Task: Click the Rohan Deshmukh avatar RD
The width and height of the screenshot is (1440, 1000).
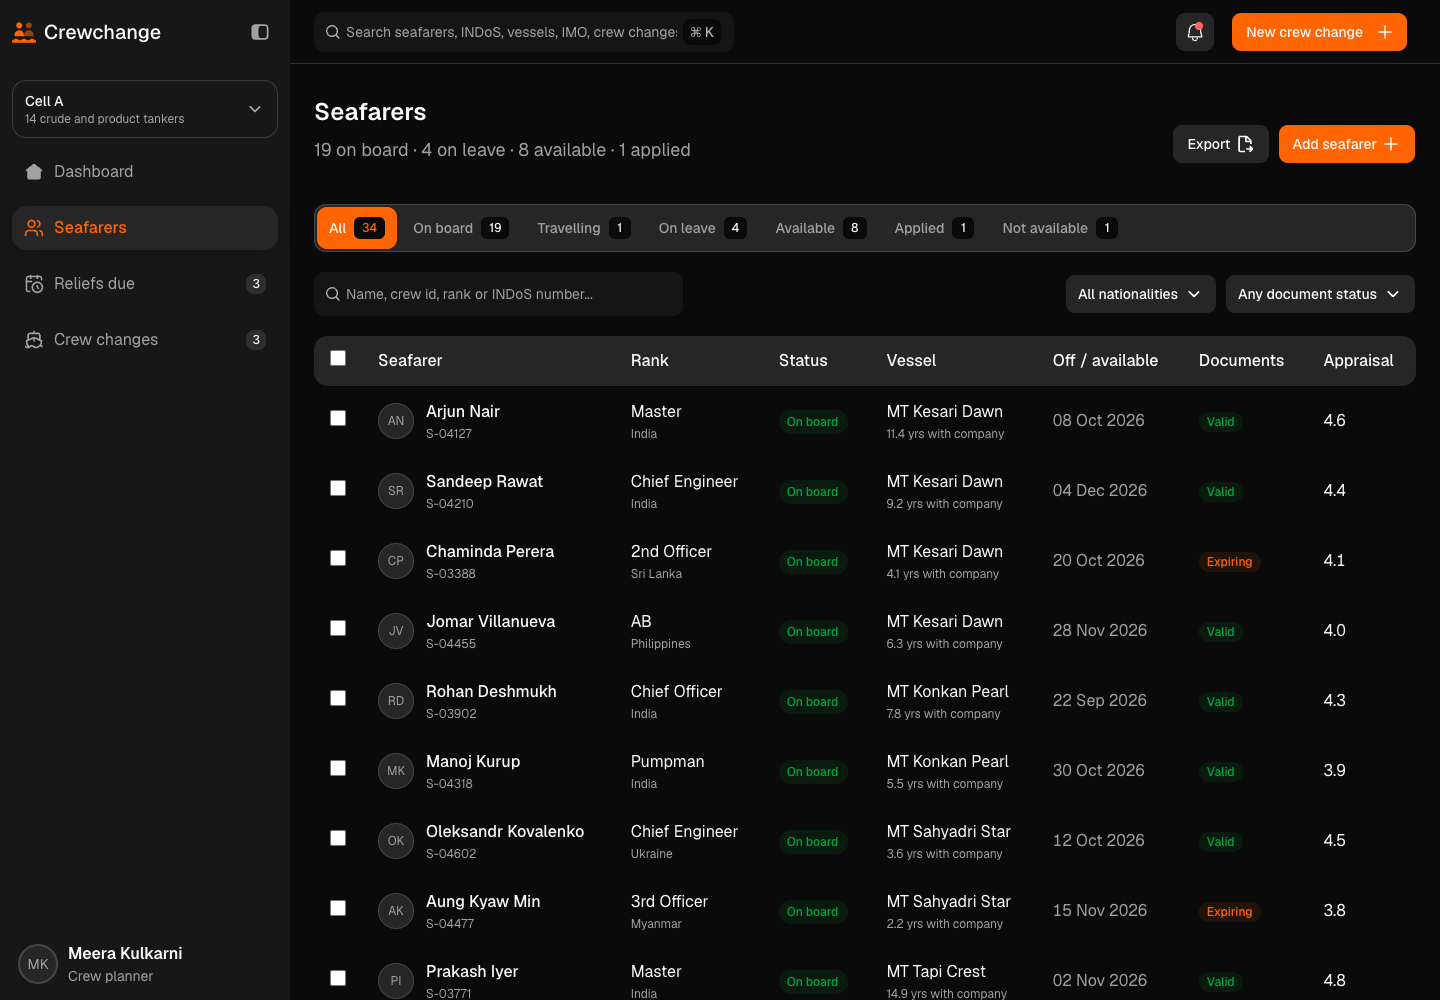Action: pos(396,701)
